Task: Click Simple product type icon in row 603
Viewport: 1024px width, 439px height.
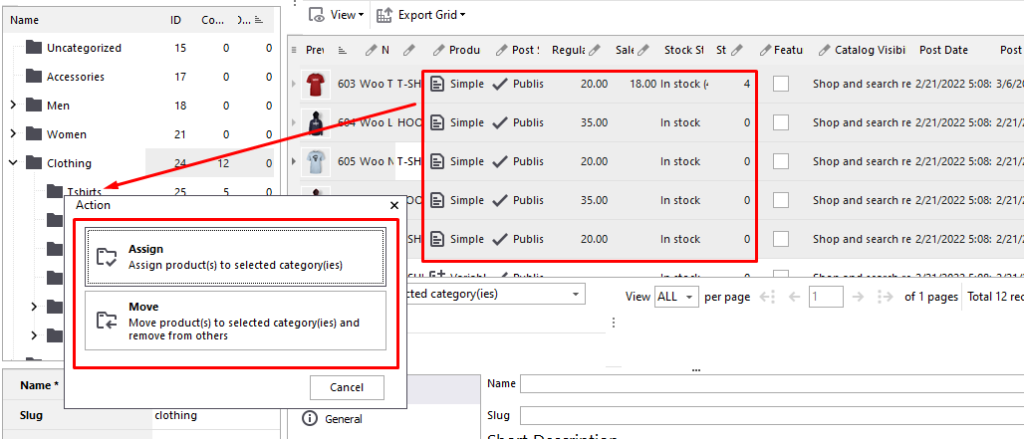Action: point(438,84)
